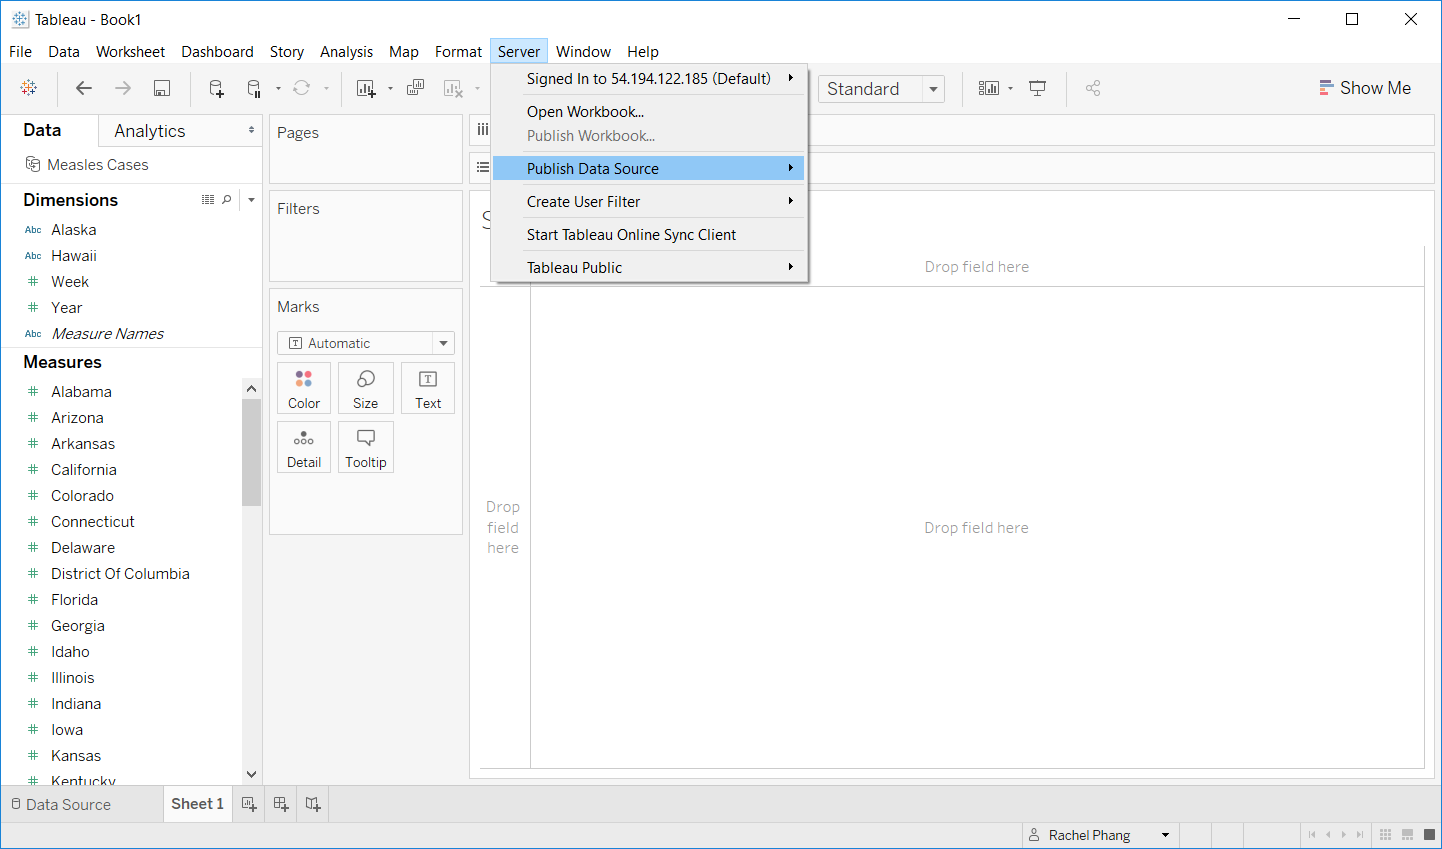Click the Measures list scrollbar down arrow
The height and width of the screenshot is (849, 1442).
pos(251,774)
